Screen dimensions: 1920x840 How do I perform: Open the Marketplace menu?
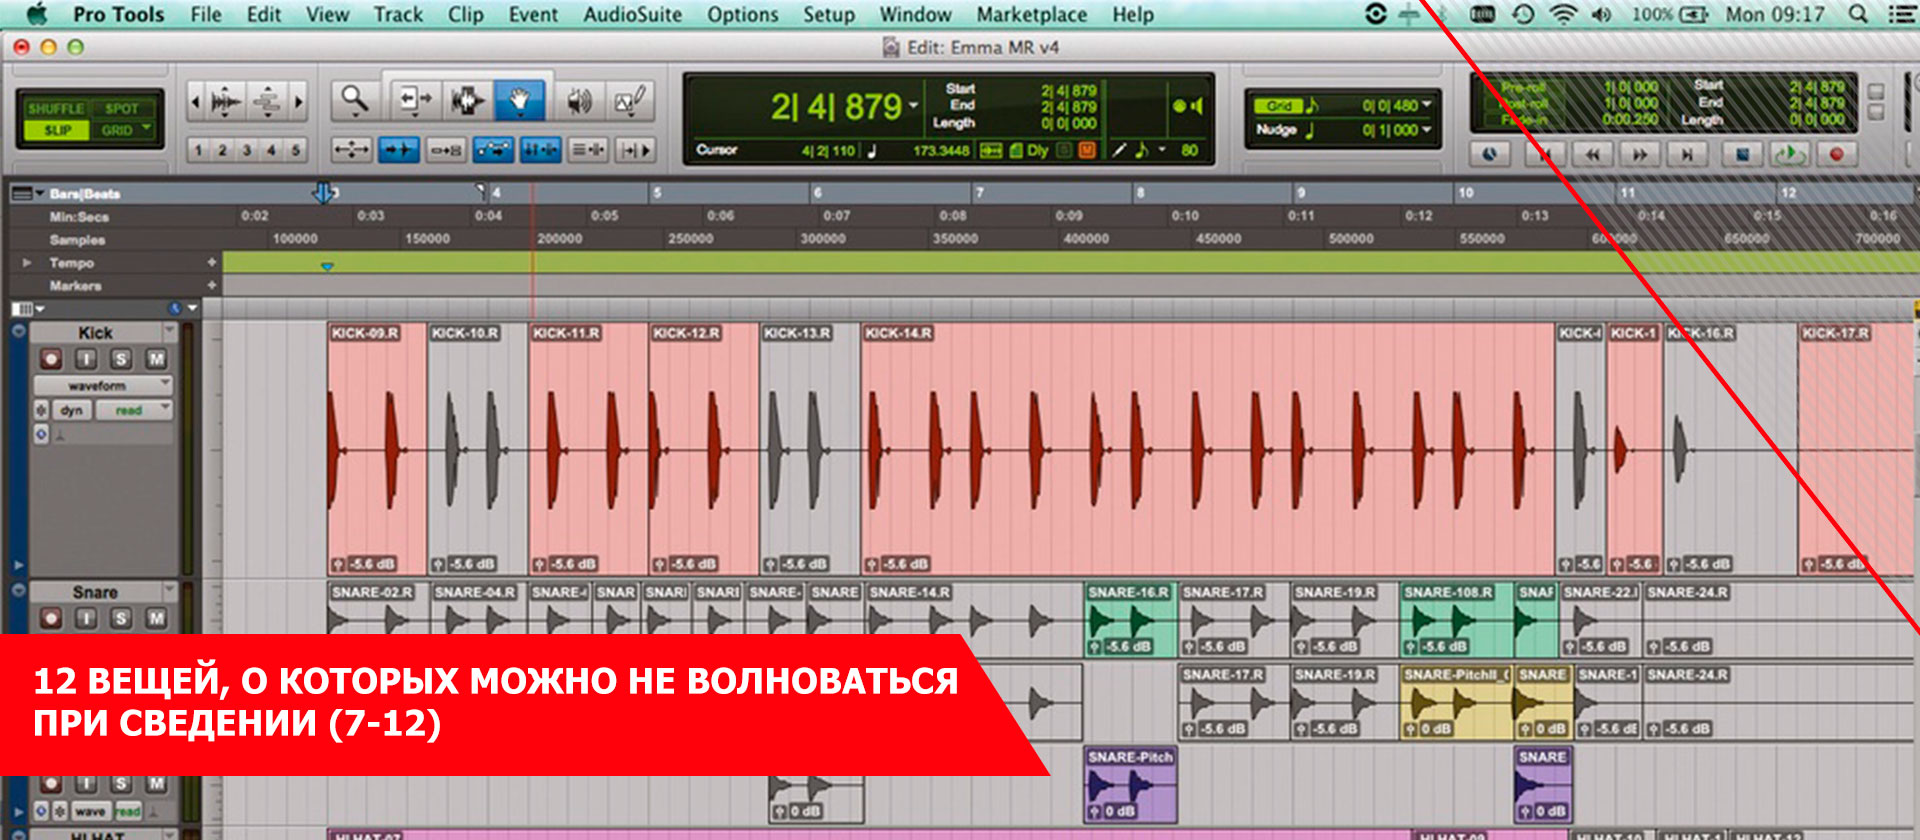(1031, 14)
